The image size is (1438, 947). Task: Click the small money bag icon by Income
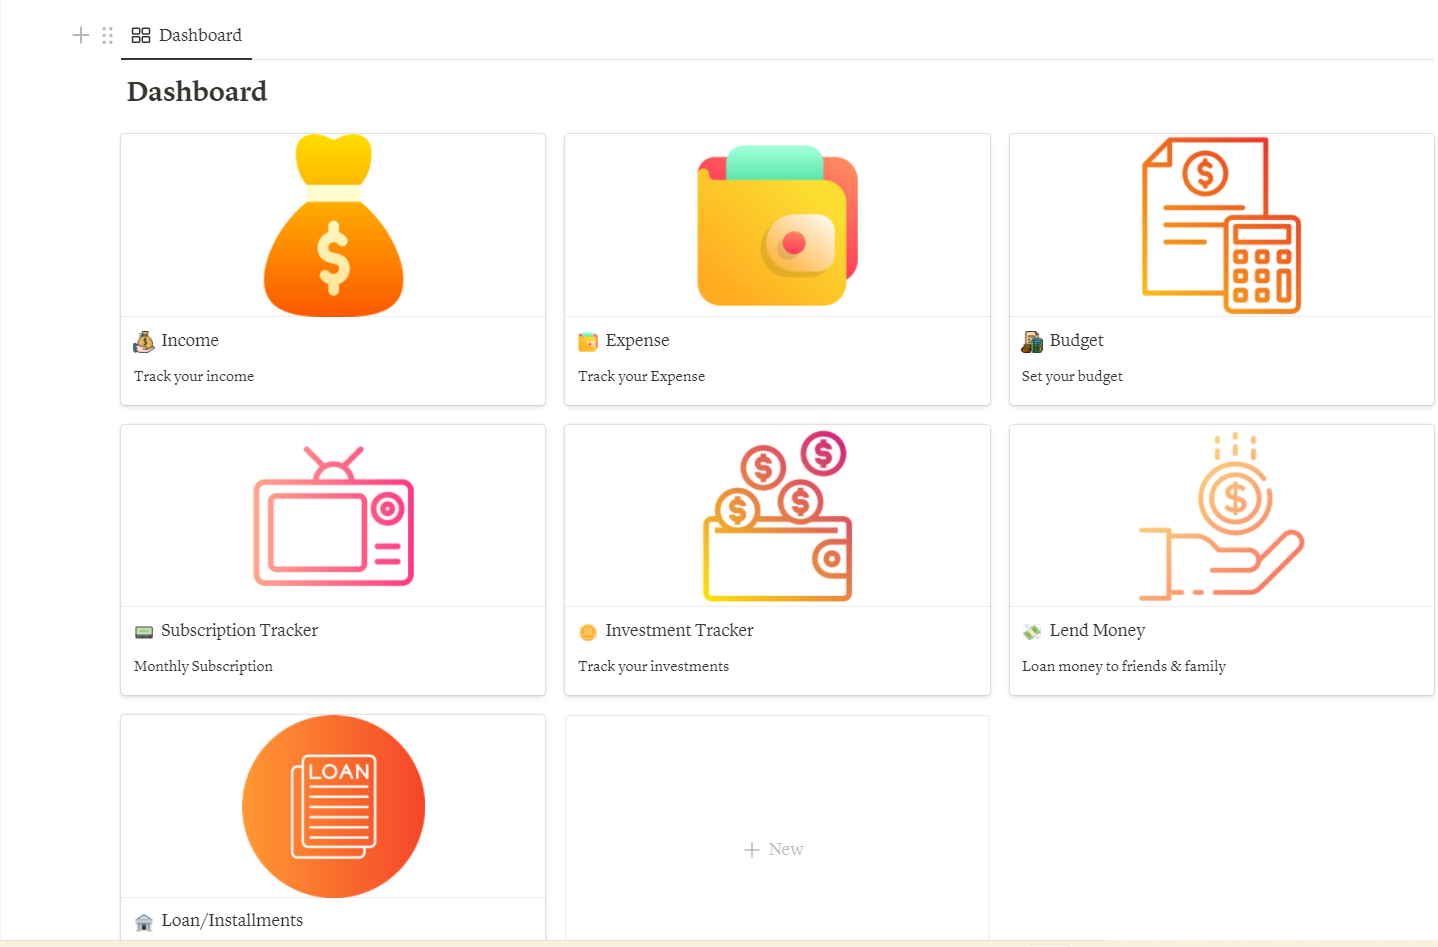click(x=144, y=342)
